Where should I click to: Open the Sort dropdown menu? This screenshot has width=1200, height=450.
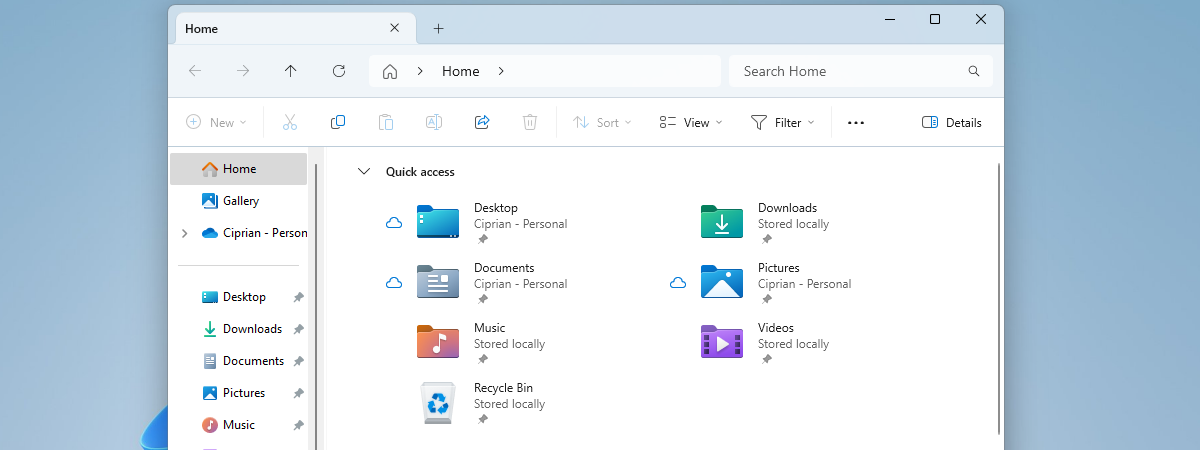coord(602,122)
